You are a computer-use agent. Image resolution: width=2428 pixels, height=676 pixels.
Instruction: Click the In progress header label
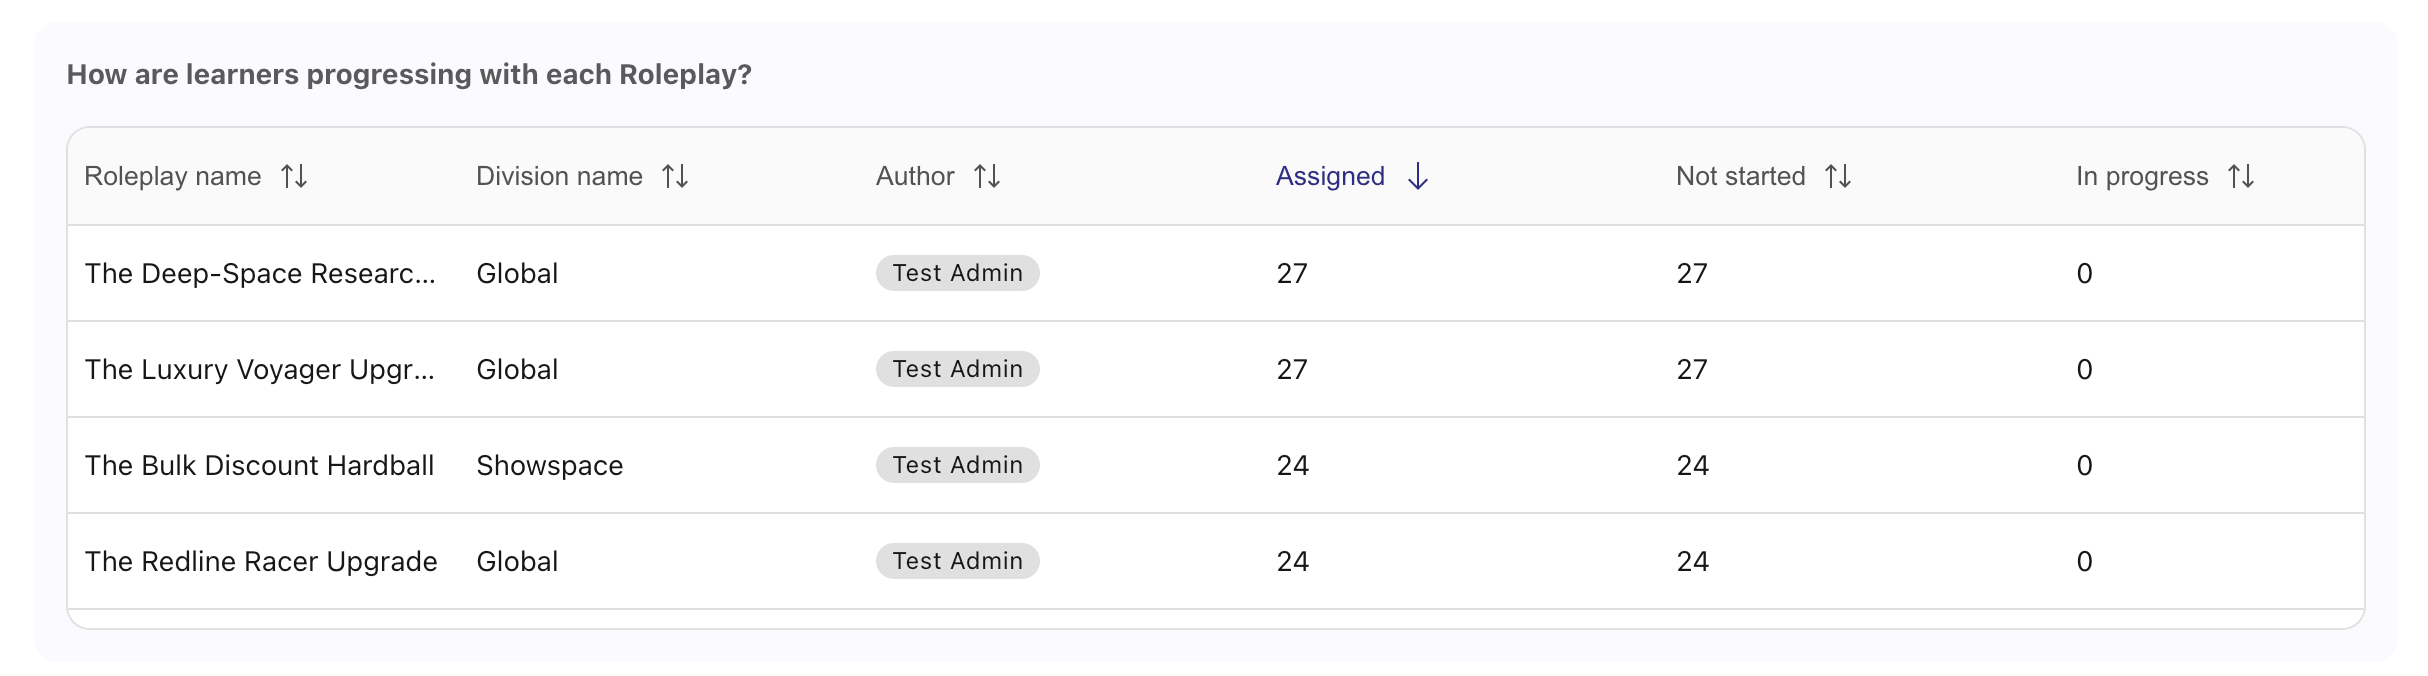pos(2142,177)
